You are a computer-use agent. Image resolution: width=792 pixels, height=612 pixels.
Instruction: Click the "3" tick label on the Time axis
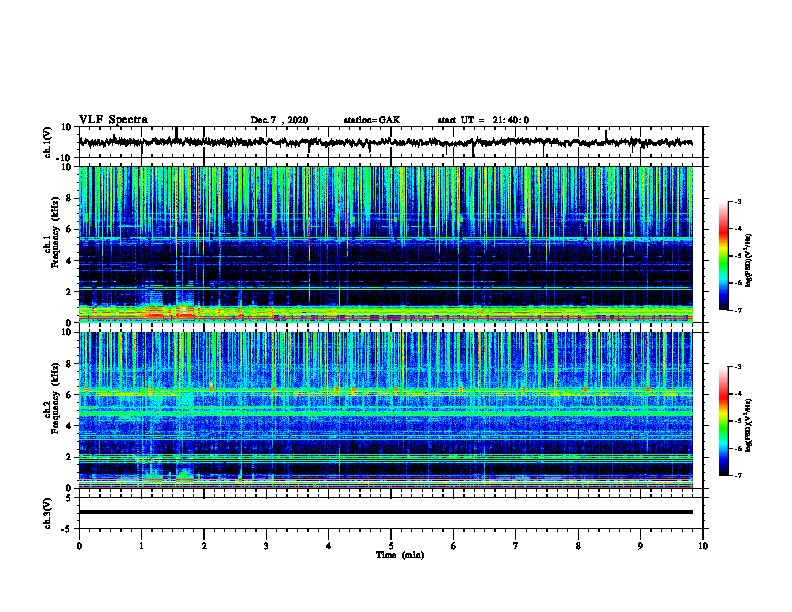[x=266, y=546]
